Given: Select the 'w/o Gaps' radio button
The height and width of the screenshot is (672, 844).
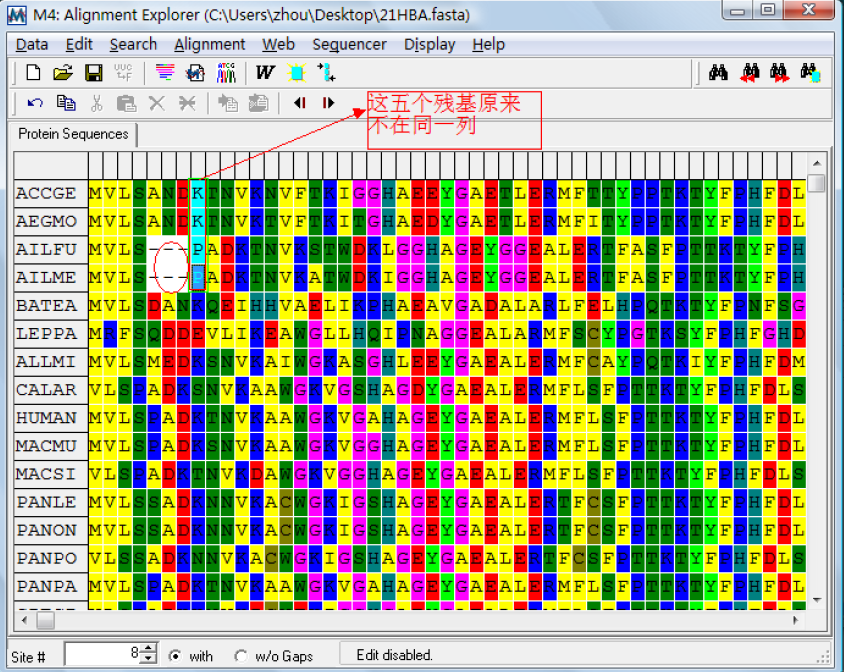Looking at the screenshot, I should coord(241,656).
